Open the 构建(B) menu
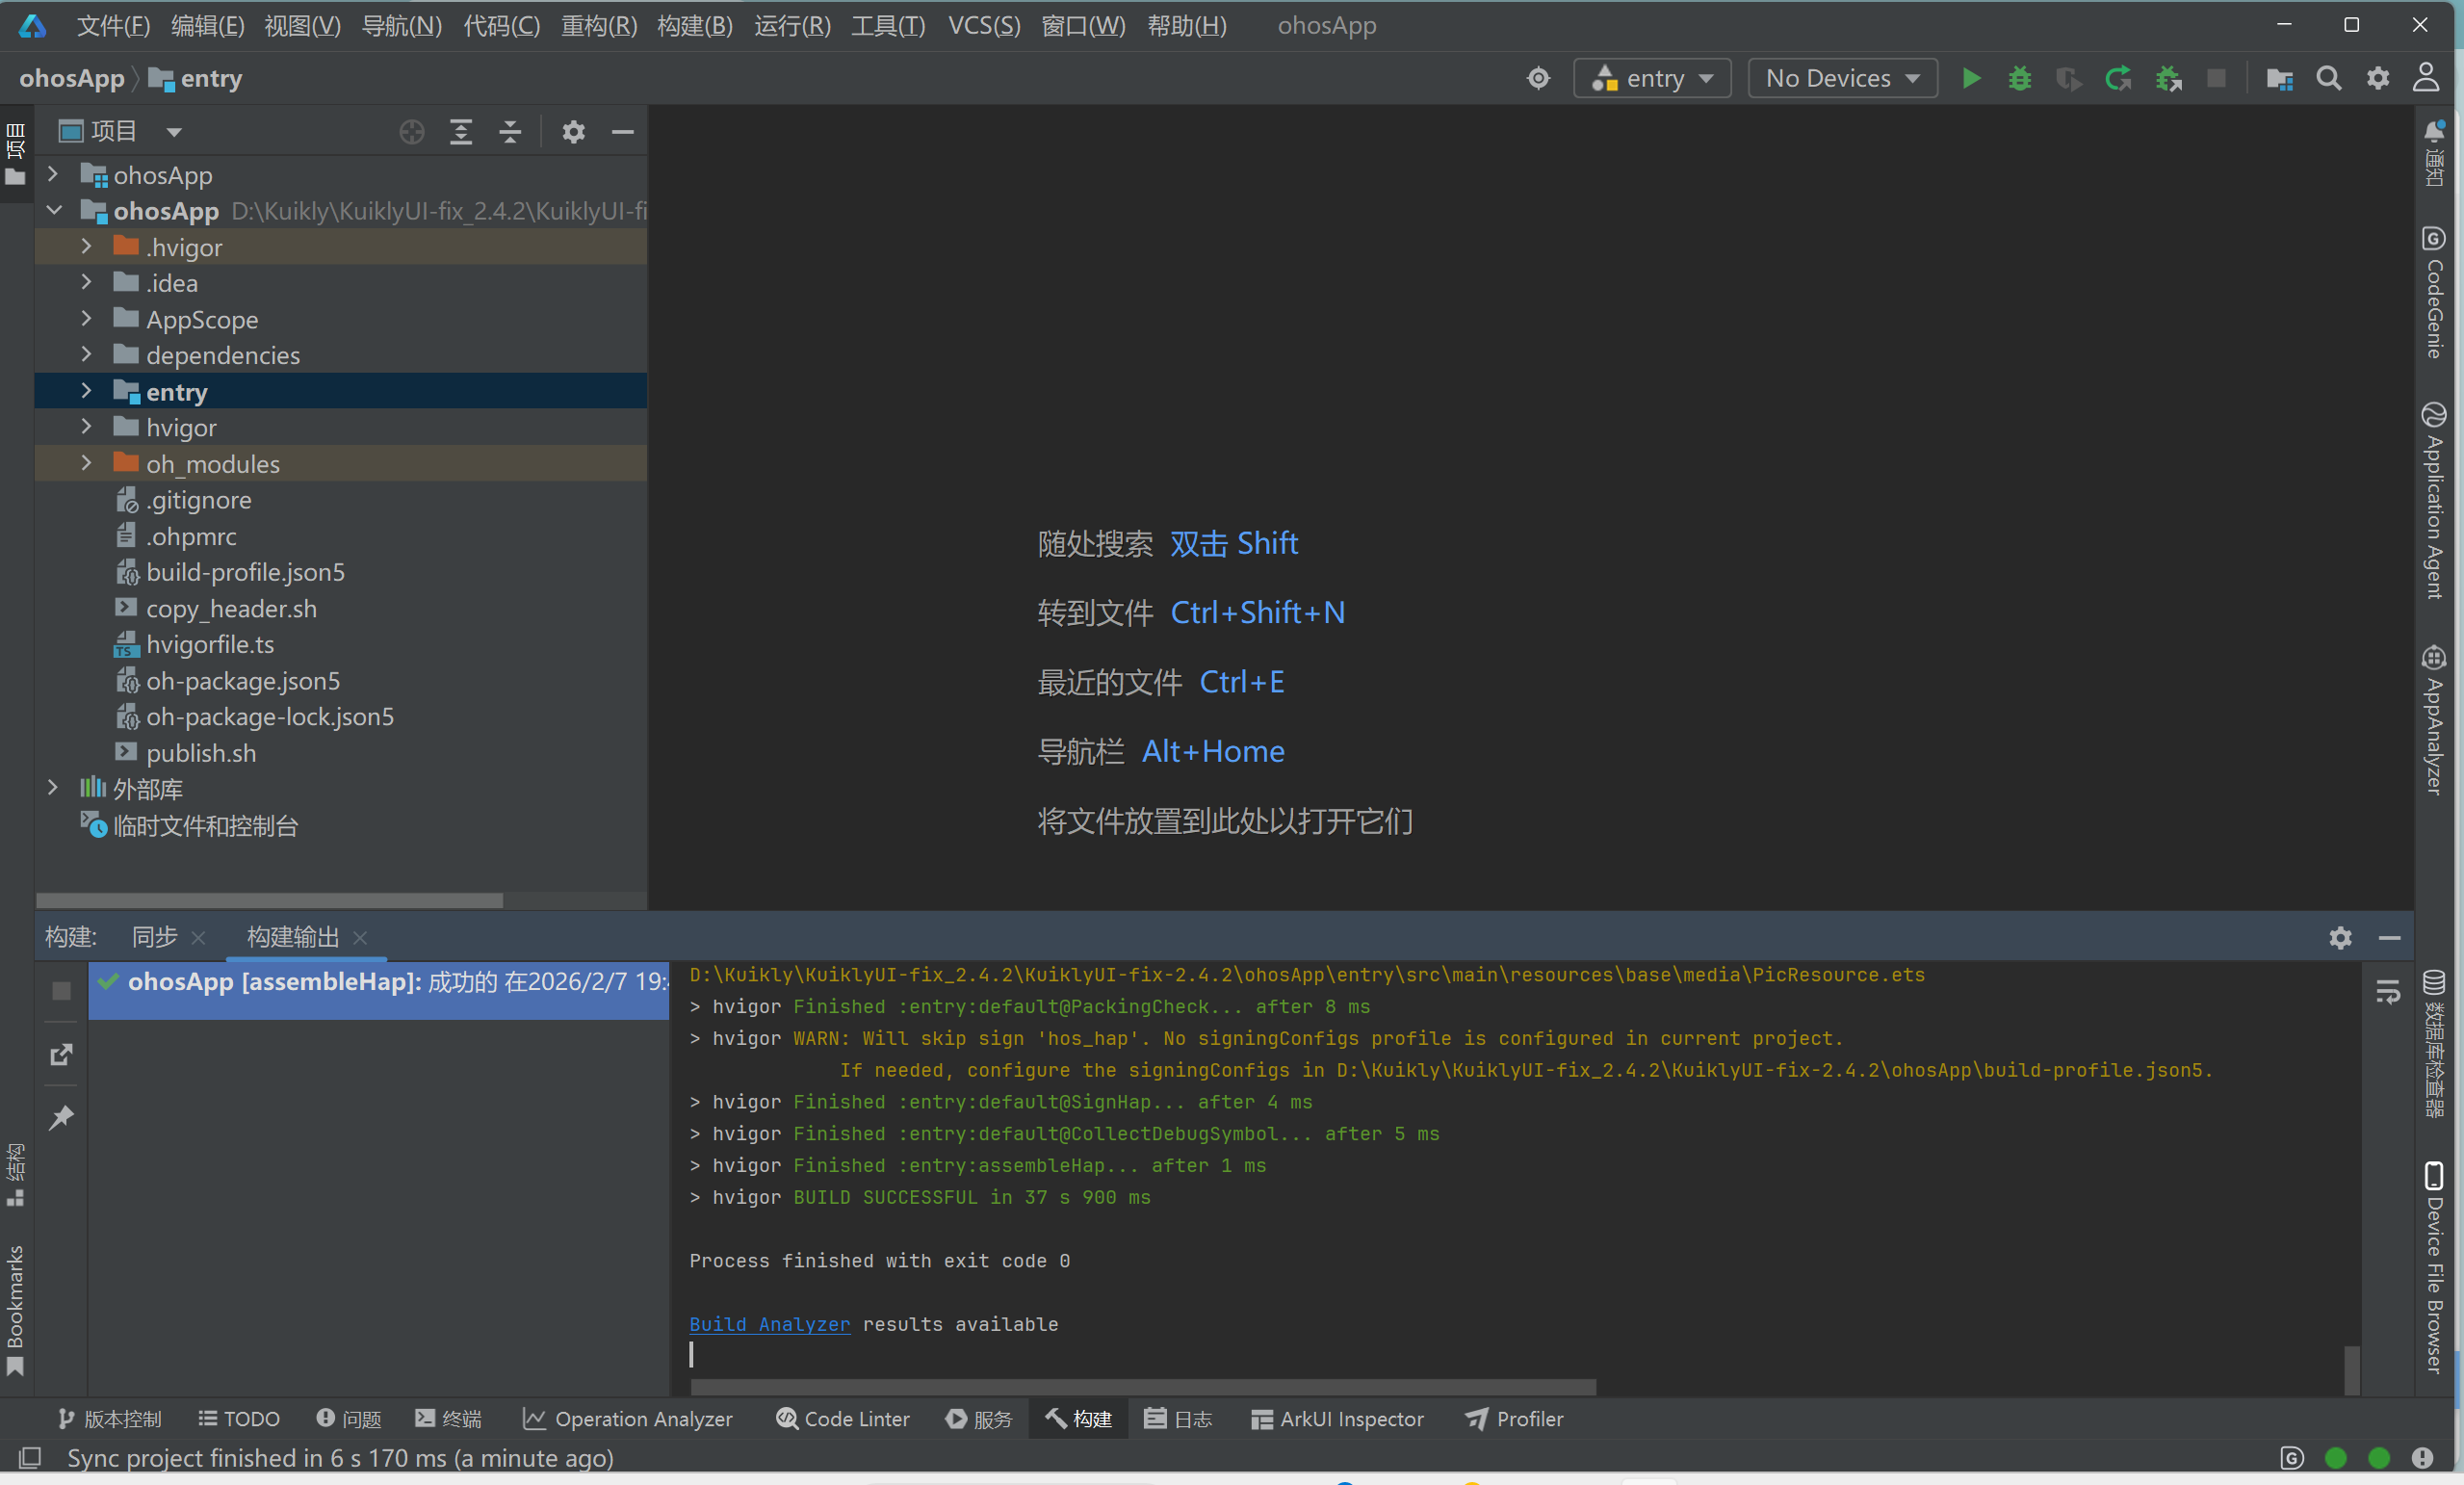The width and height of the screenshot is (2464, 1485). pyautogui.click(x=694, y=25)
